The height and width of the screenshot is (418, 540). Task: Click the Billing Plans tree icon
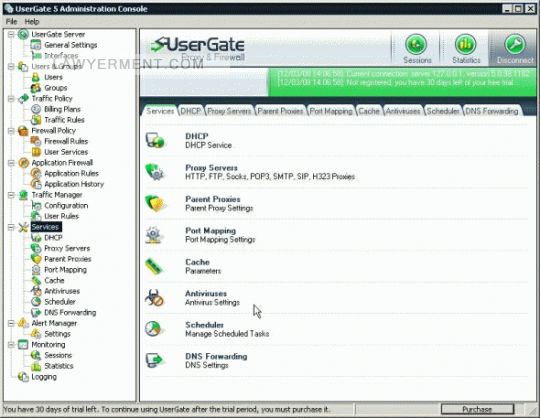click(x=36, y=109)
